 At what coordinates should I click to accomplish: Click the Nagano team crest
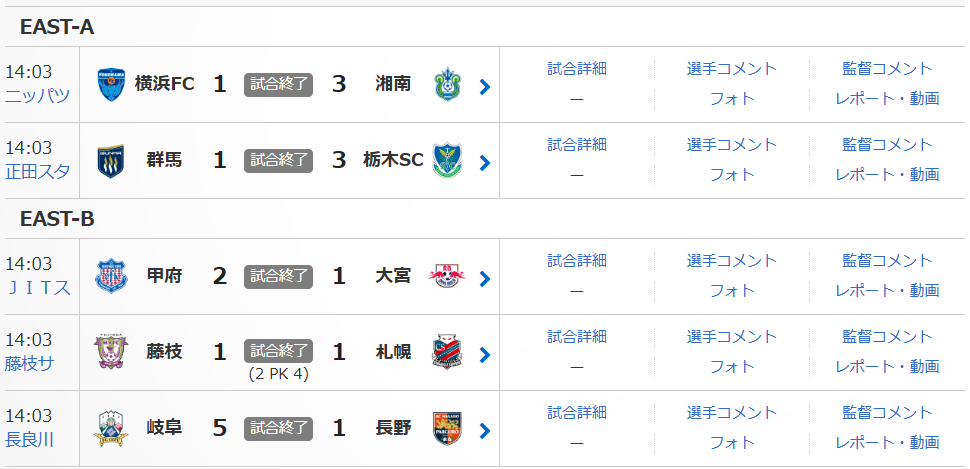click(x=447, y=429)
